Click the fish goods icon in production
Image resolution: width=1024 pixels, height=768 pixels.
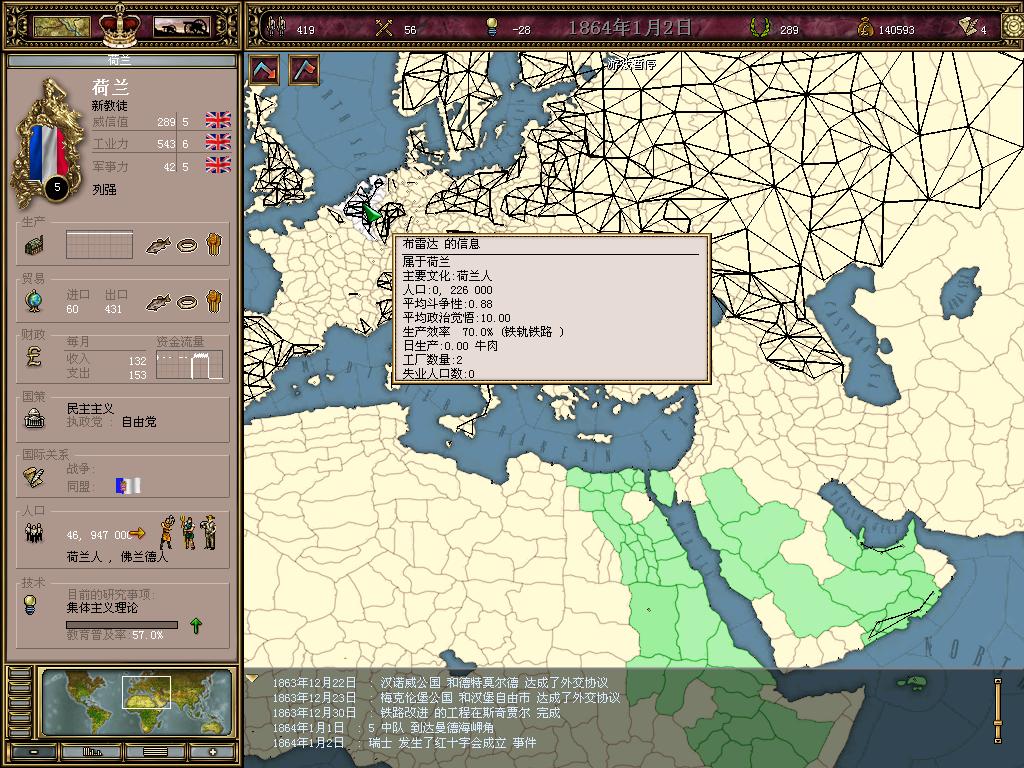click(x=158, y=246)
